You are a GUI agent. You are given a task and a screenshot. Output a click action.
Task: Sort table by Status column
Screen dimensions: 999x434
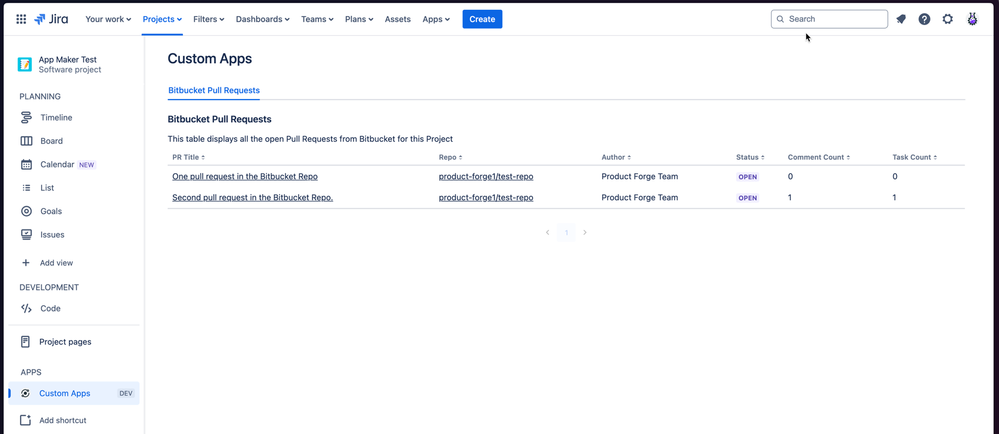pos(750,157)
